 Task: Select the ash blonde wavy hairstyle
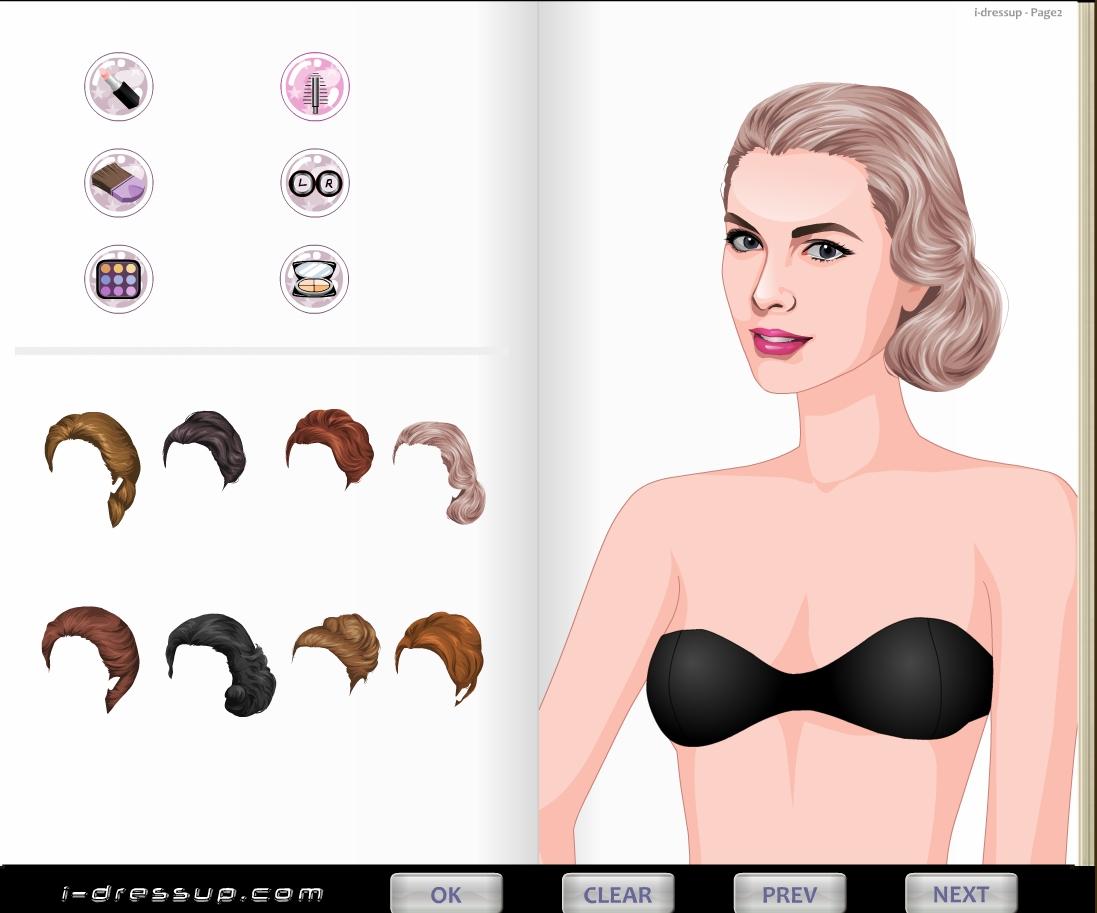pyautogui.click(x=443, y=468)
